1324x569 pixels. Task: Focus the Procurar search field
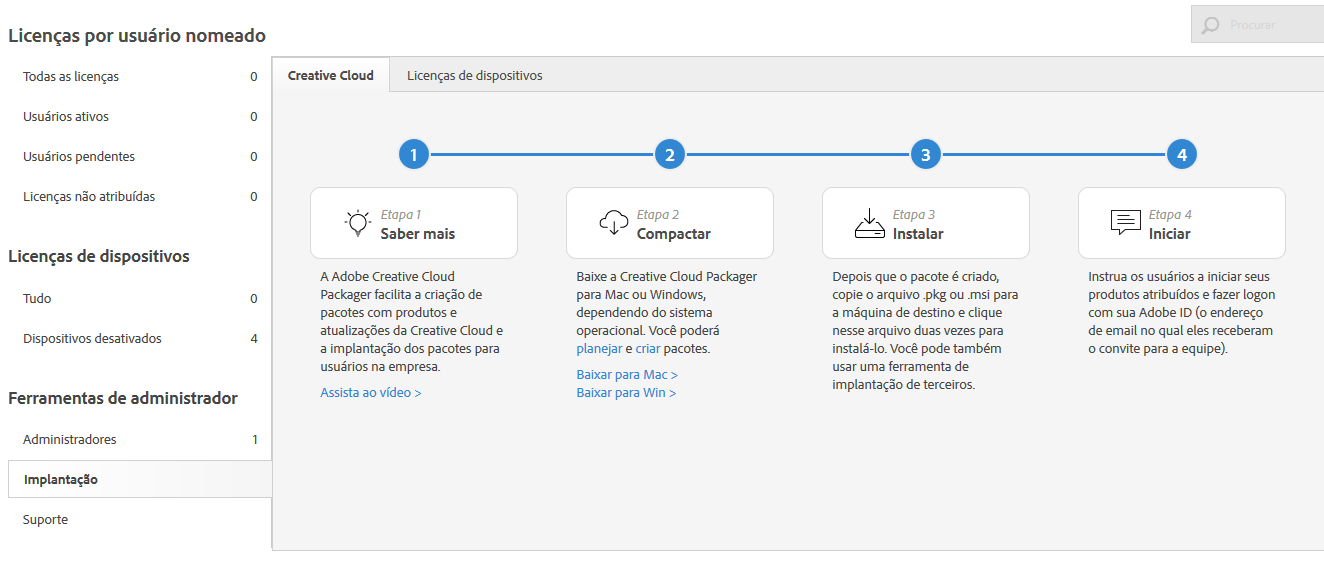(1257, 25)
